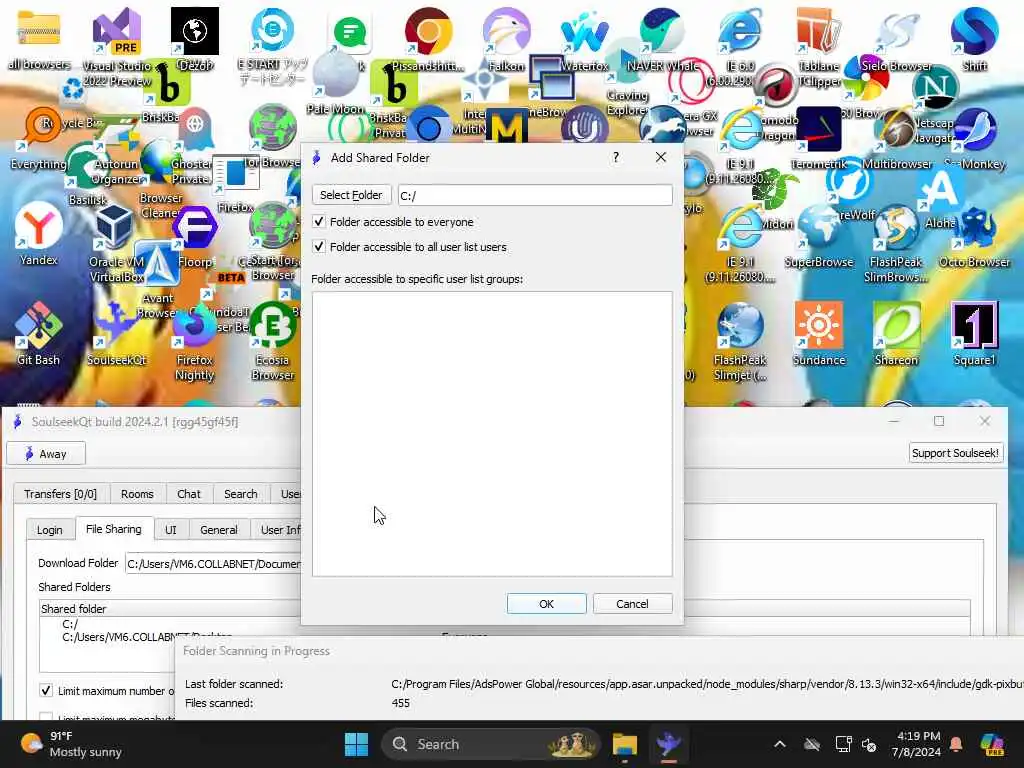This screenshot has height=768, width=1024.
Task: Launch Visual Studio 2022 Preview icon
Action: point(117,46)
